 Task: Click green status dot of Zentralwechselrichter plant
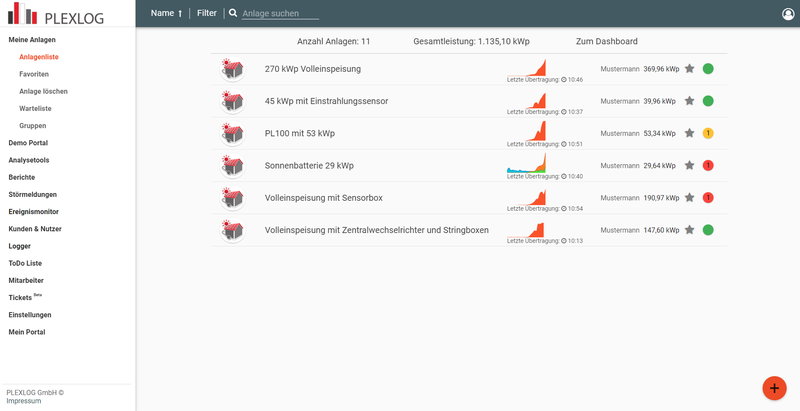pos(708,230)
